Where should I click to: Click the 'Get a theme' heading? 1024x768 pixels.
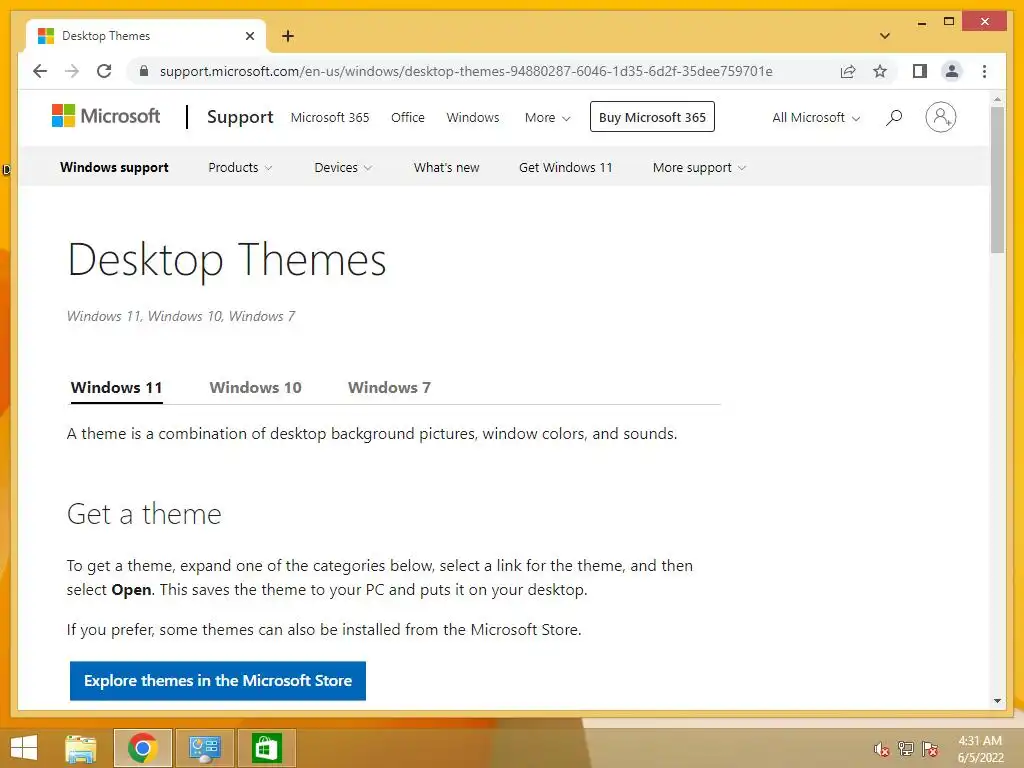144,514
